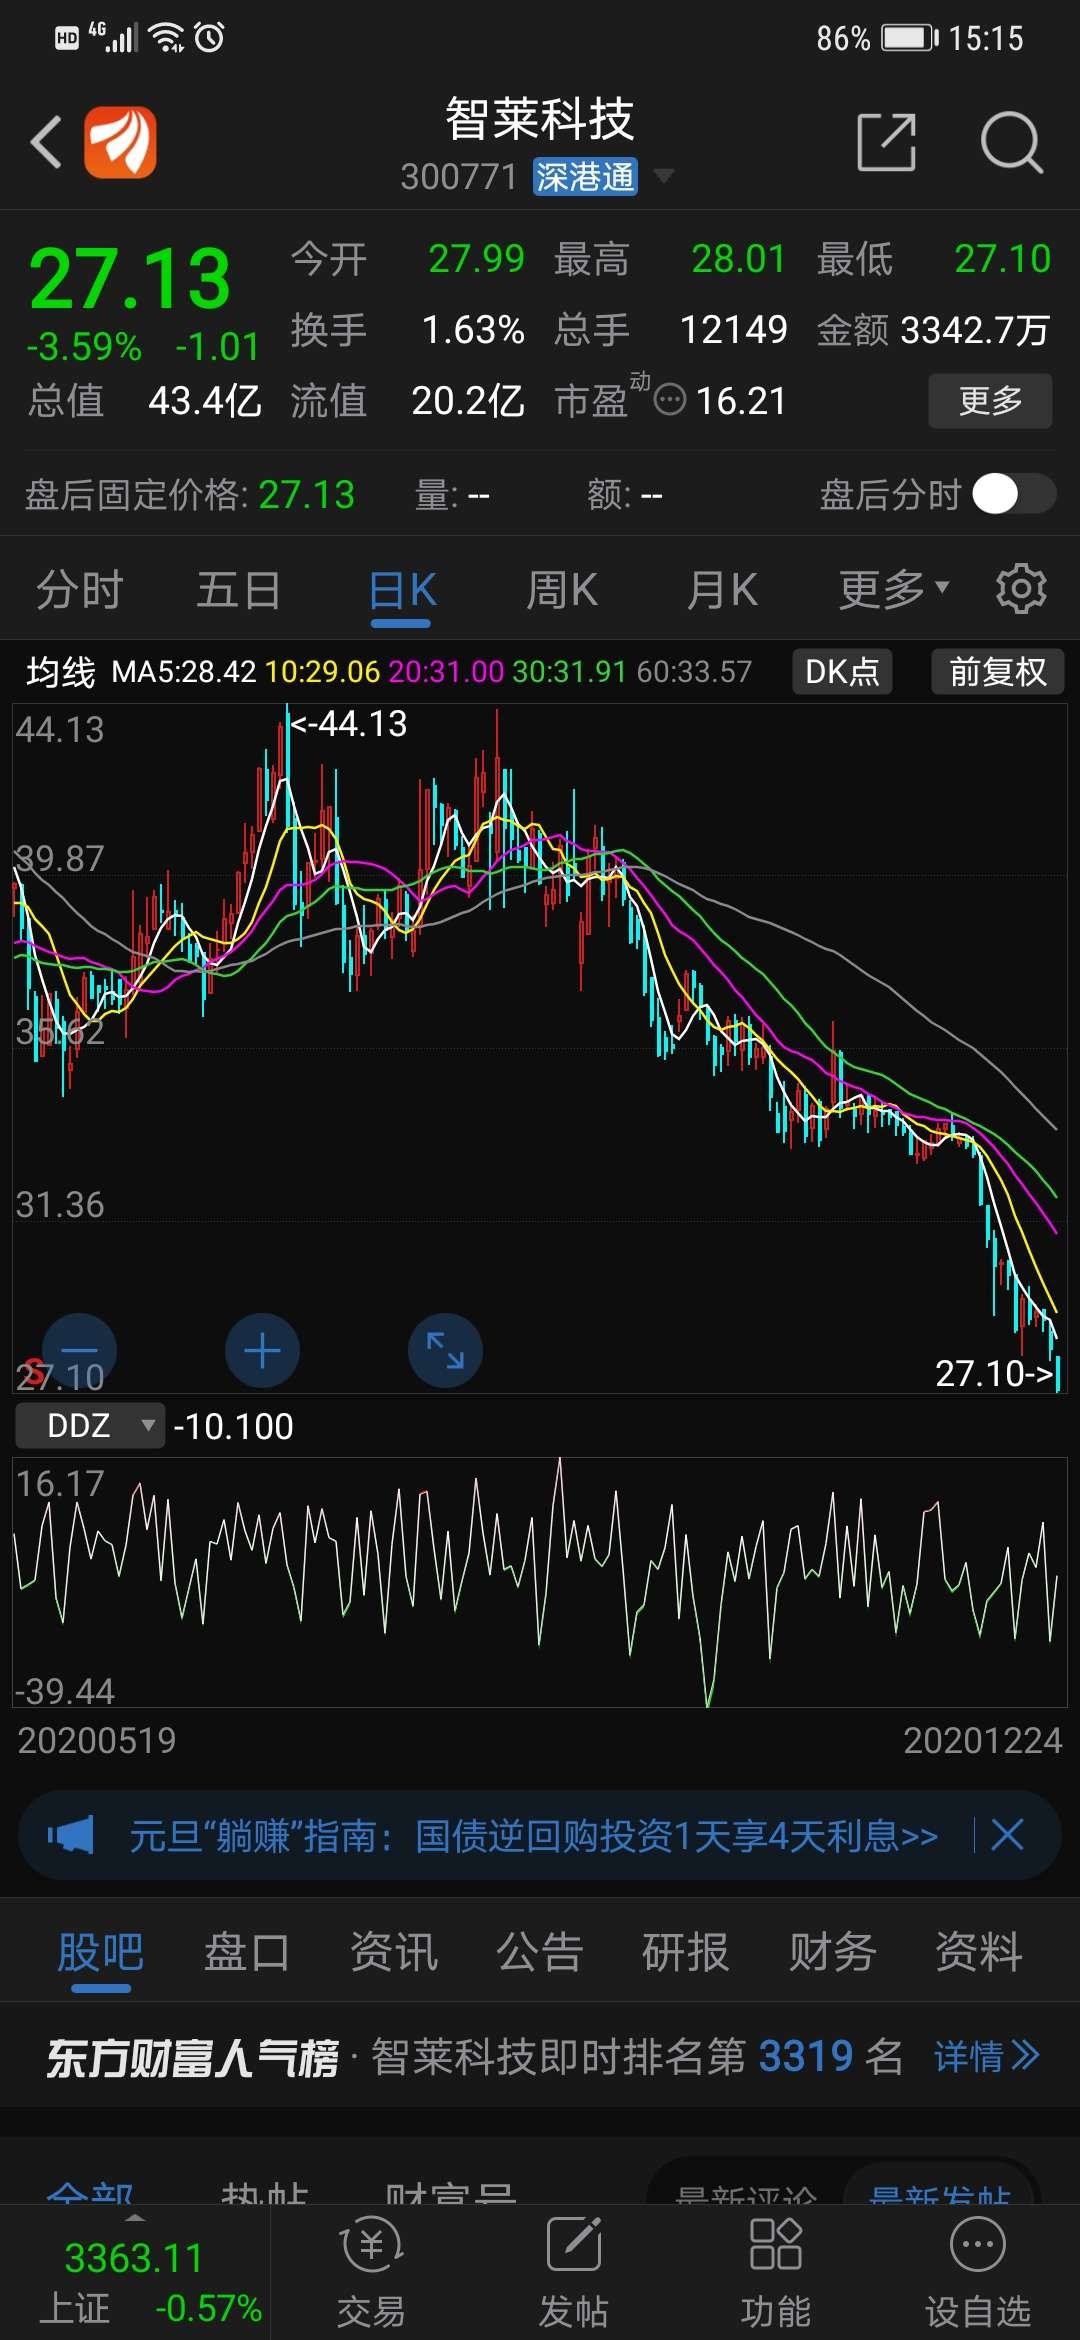Tap the chart high marker <-44.13
Screen dimensions: 1080x2340
pos(348,723)
